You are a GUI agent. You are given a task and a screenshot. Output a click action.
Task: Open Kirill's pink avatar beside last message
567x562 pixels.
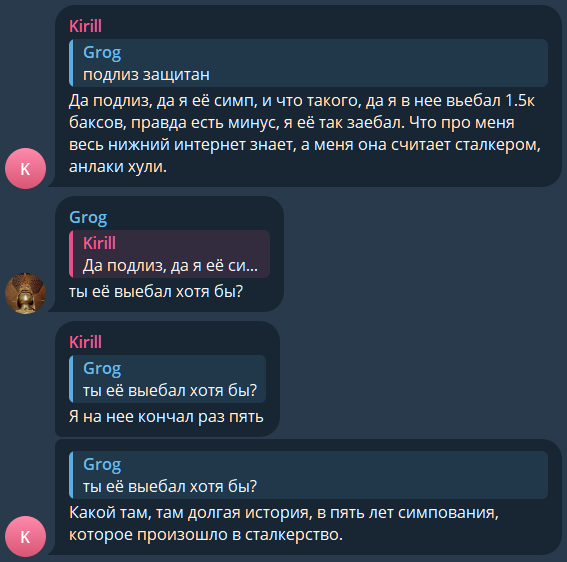(25, 536)
